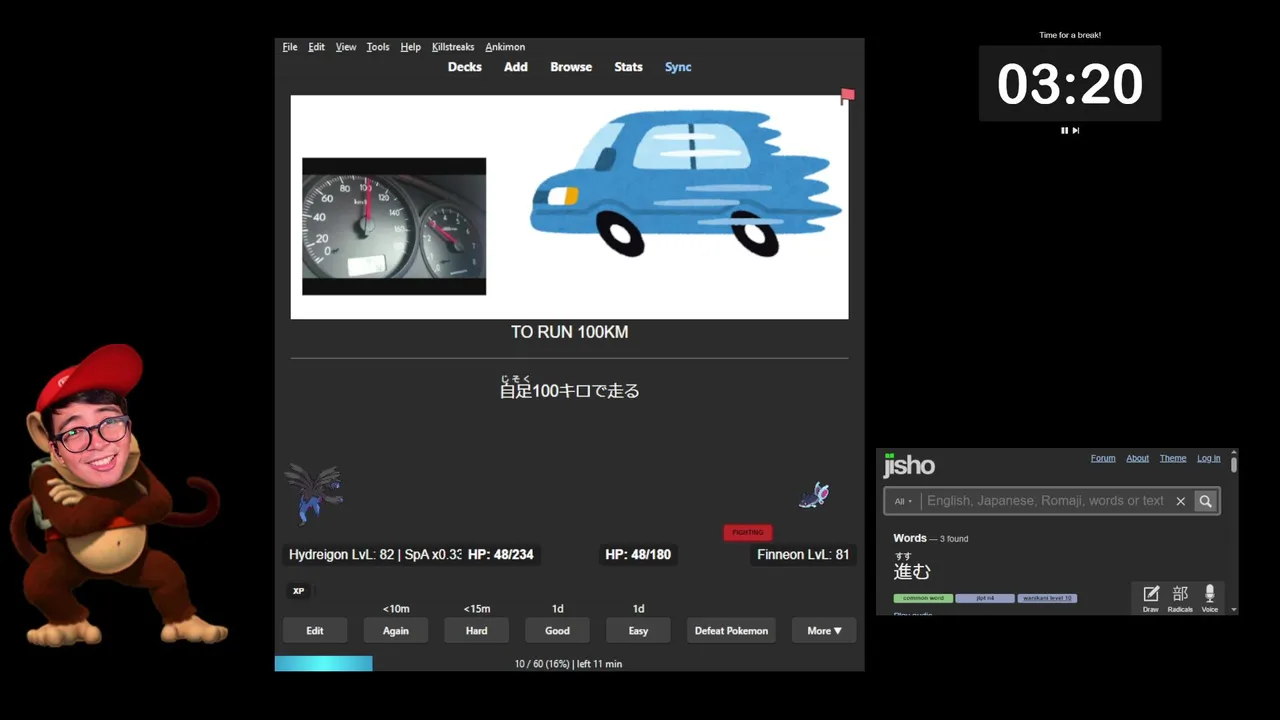
Task: Click the 03:20 countdown display
Action: click(x=1069, y=84)
